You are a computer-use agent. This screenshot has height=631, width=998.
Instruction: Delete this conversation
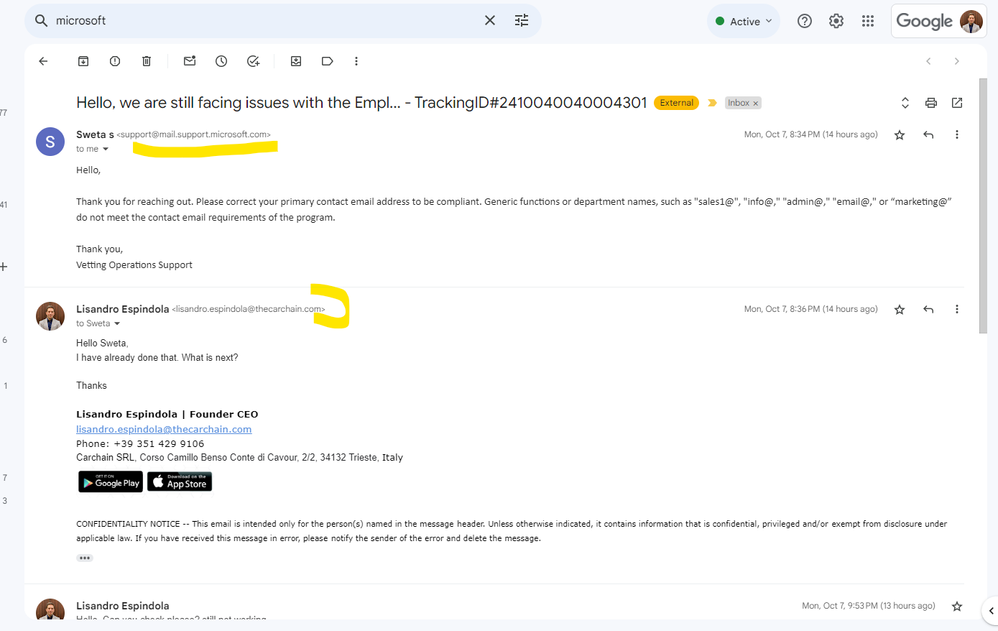point(146,61)
